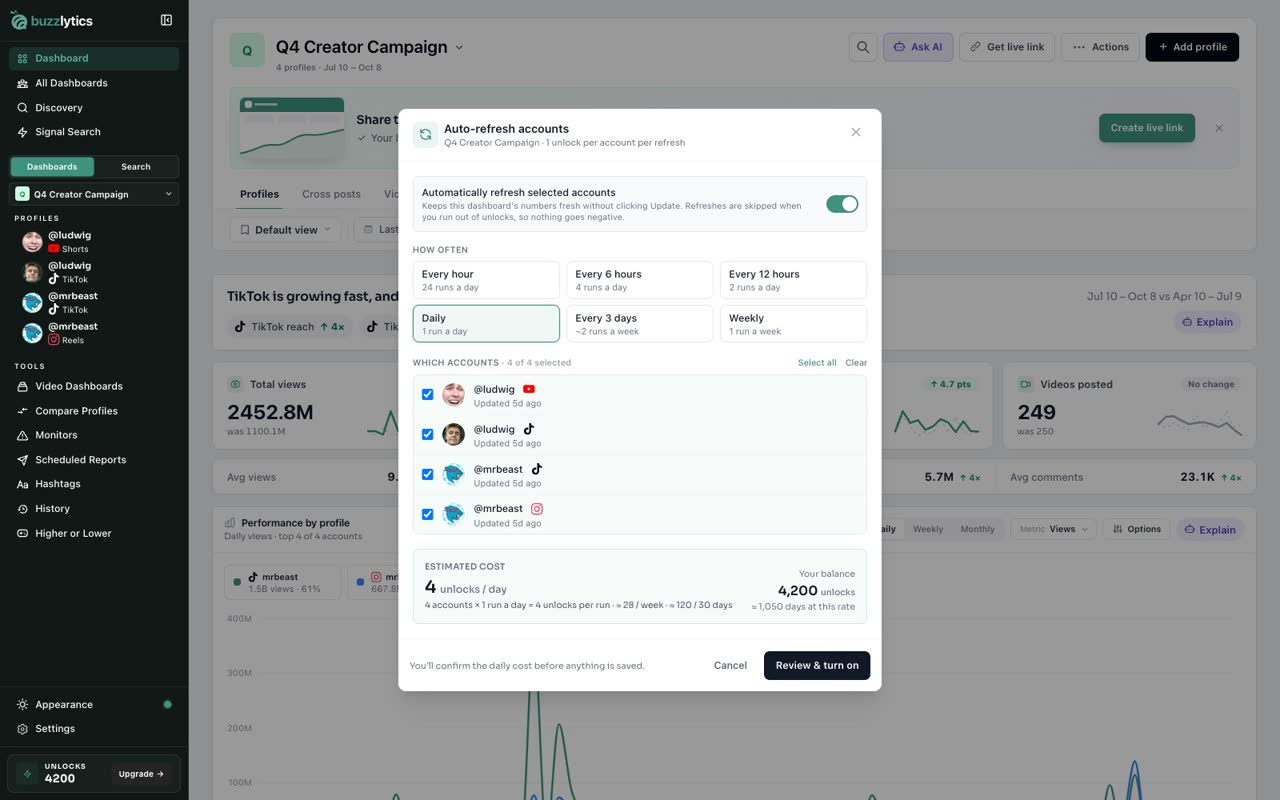Choose the Weekly frequency option
1280x800 pixels.
point(793,324)
